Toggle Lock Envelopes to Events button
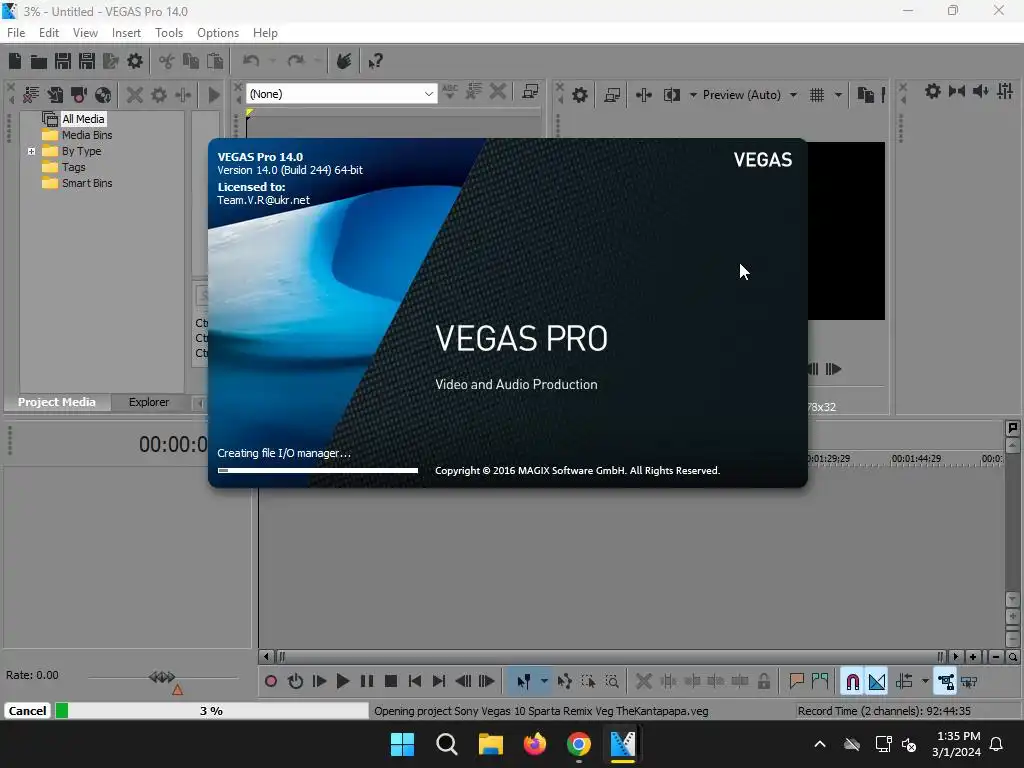Screen dimensions: 1024x768 [945, 682]
